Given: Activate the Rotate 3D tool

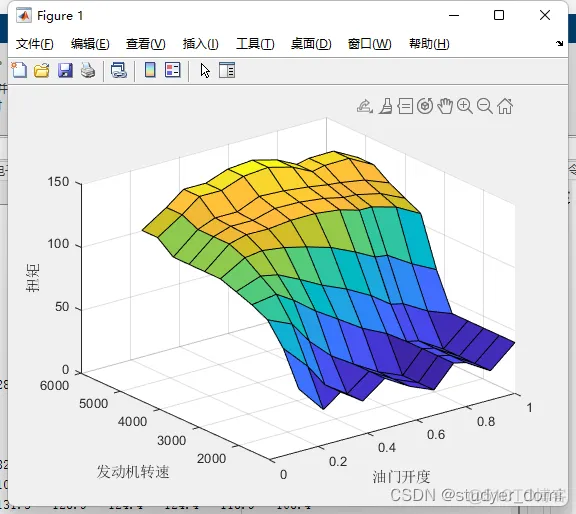Looking at the screenshot, I should pyautogui.click(x=425, y=106).
